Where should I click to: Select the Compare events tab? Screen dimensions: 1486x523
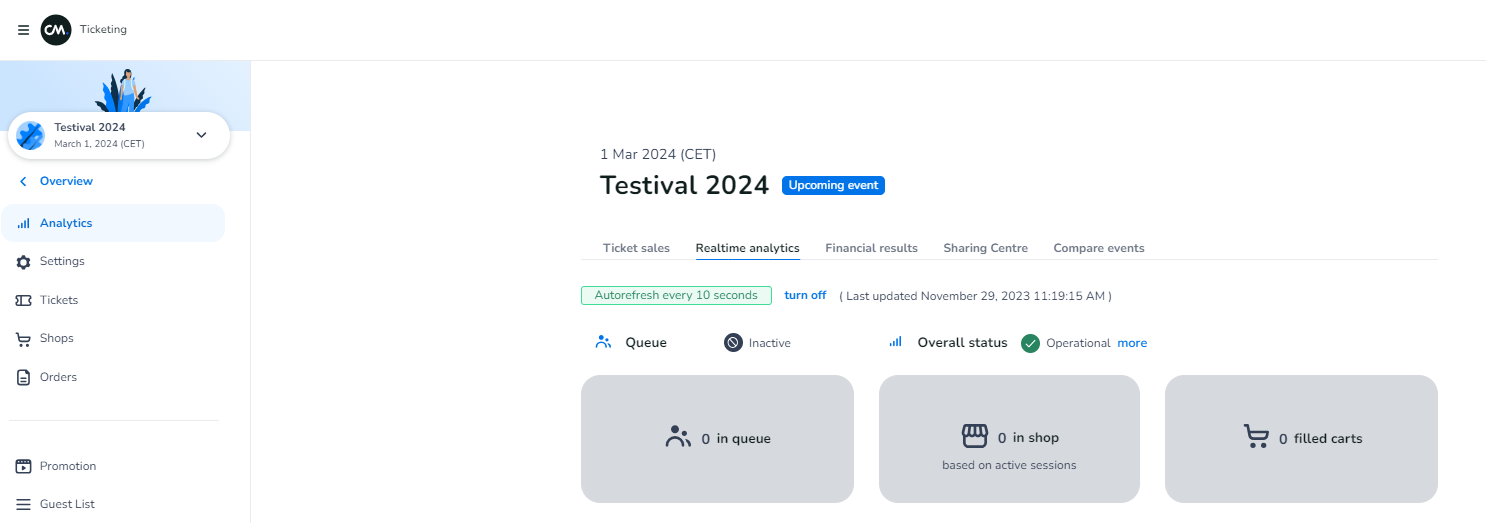1098,248
